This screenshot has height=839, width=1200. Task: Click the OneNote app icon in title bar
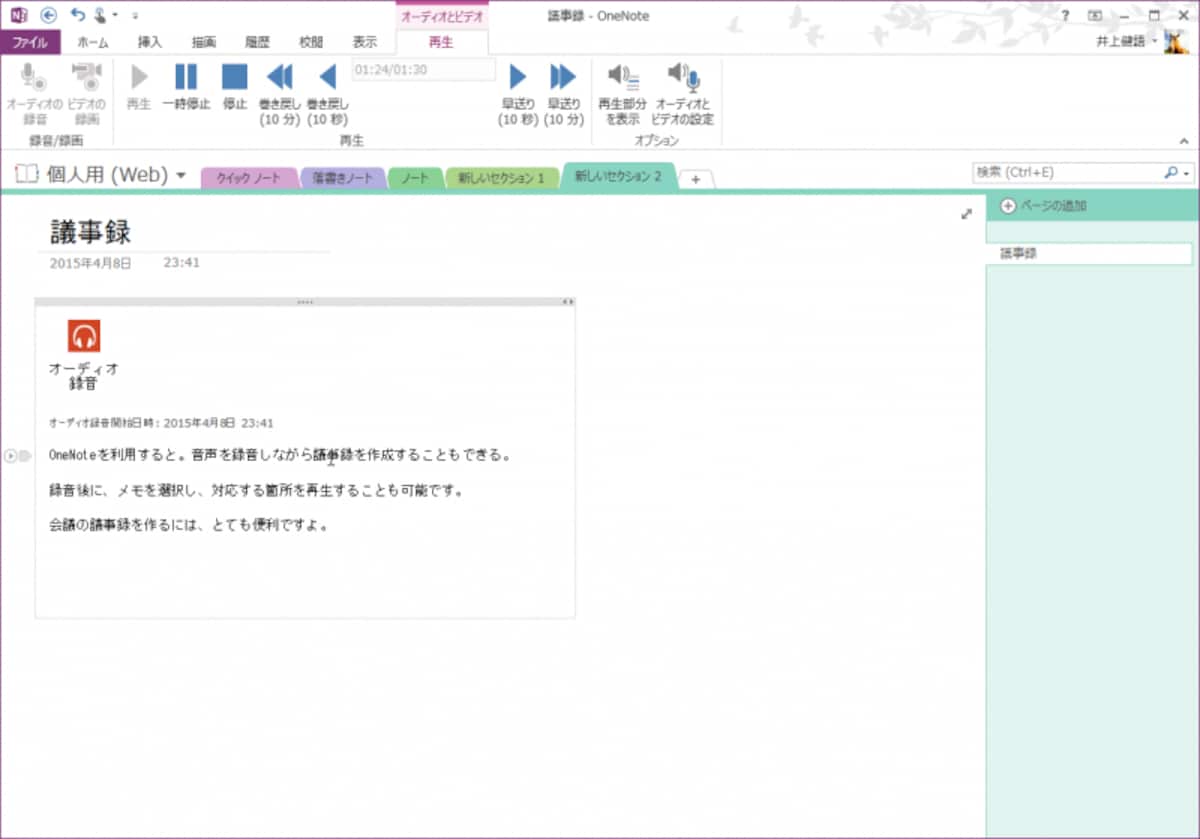(18, 15)
